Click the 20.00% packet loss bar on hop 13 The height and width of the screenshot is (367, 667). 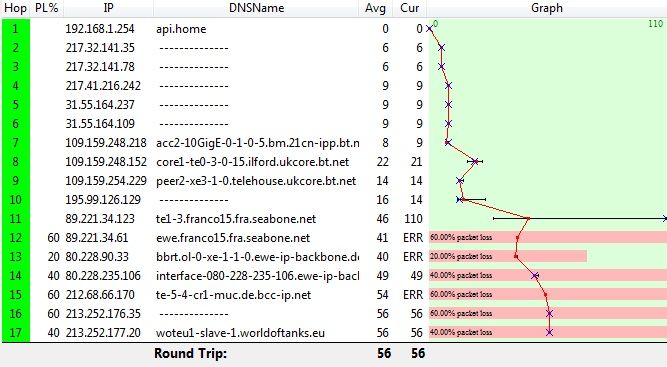point(508,256)
